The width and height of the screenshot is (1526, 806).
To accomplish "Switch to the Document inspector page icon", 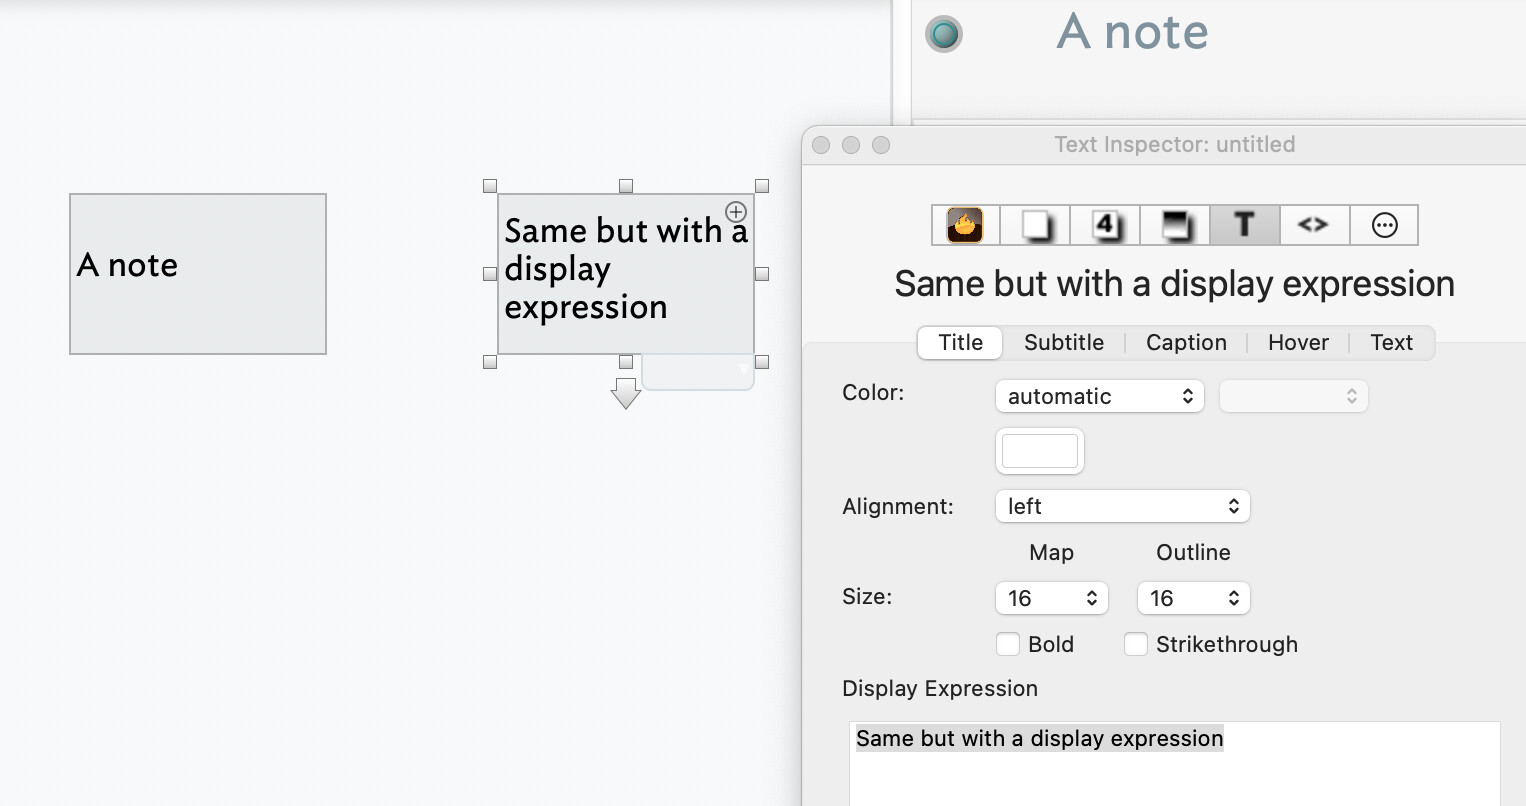I will pos(1035,225).
